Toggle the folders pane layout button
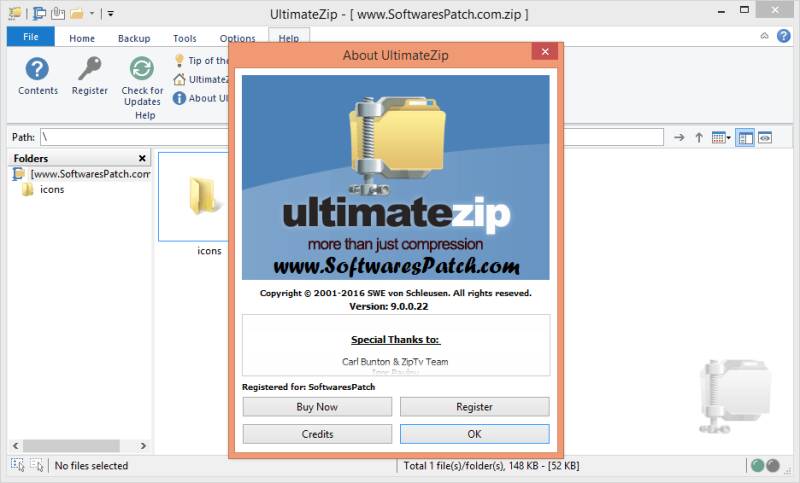Screen dimensions: 800x483 click(x=745, y=138)
